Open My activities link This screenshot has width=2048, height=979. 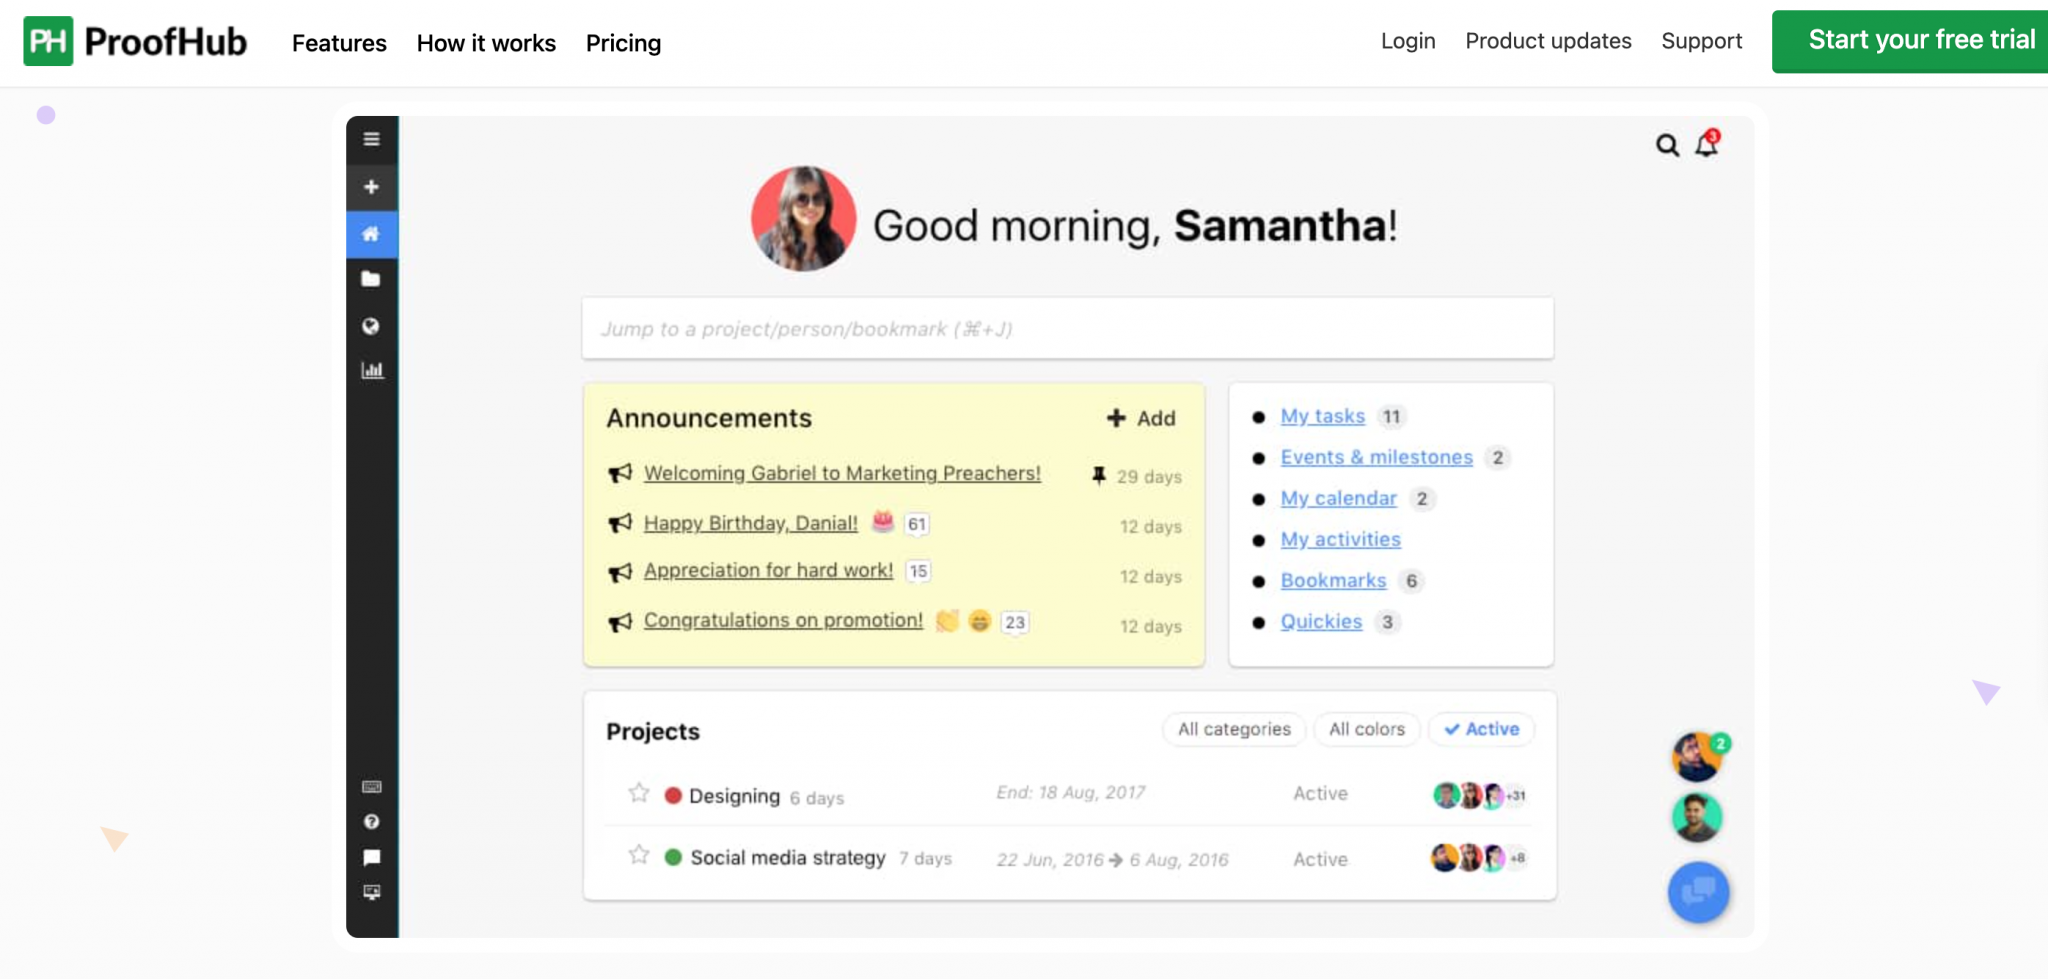1340,539
